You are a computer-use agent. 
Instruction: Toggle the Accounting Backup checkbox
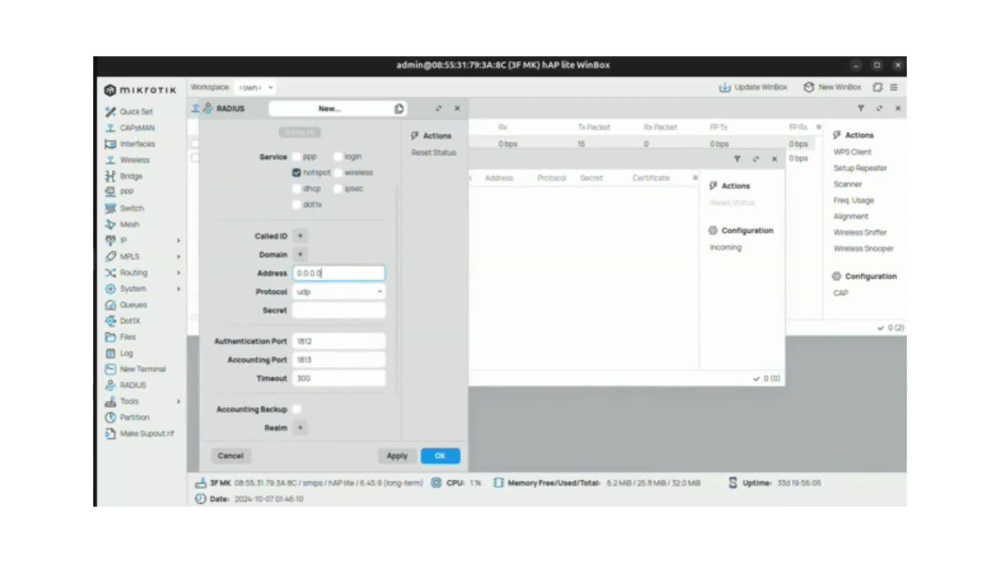pyautogui.click(x=297, y=409)
